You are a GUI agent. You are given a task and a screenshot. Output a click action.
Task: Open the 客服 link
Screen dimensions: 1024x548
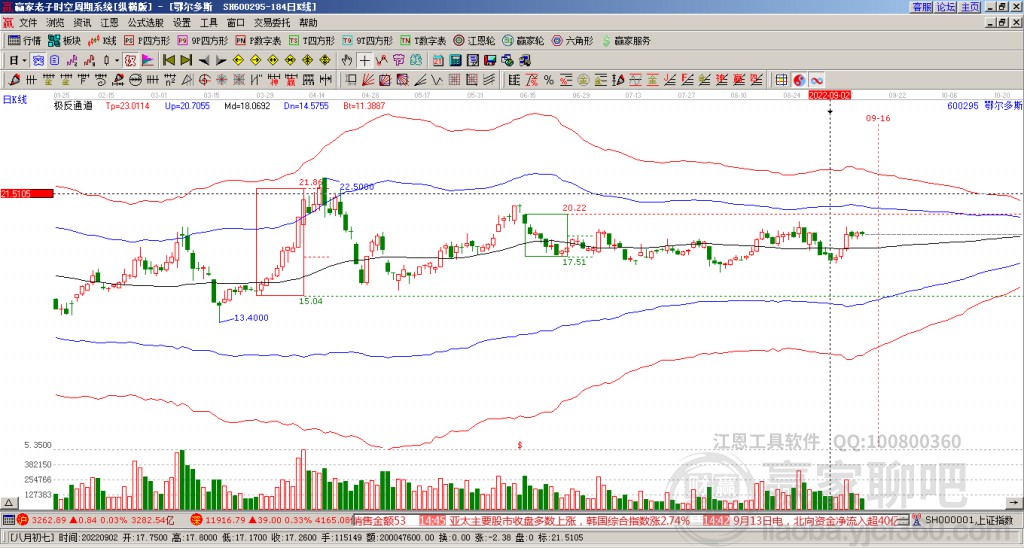[921, 7]
